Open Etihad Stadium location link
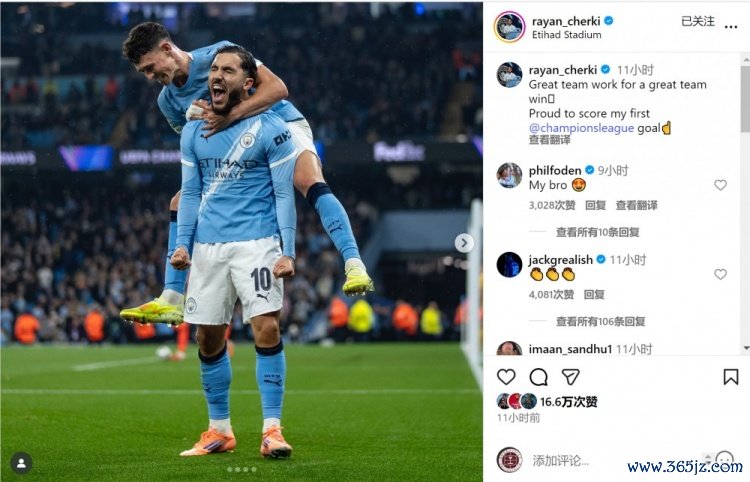 pyautogui.click(x=566, y=35)
